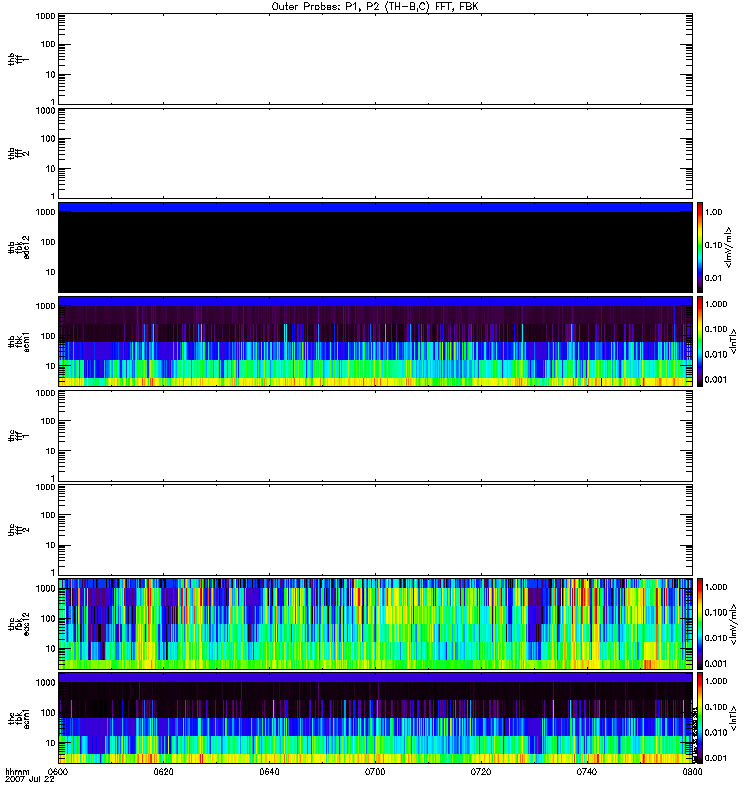
Task: Click the plot title 'Outer Probes: P1, P2'
Action: (x=375, y=6)
